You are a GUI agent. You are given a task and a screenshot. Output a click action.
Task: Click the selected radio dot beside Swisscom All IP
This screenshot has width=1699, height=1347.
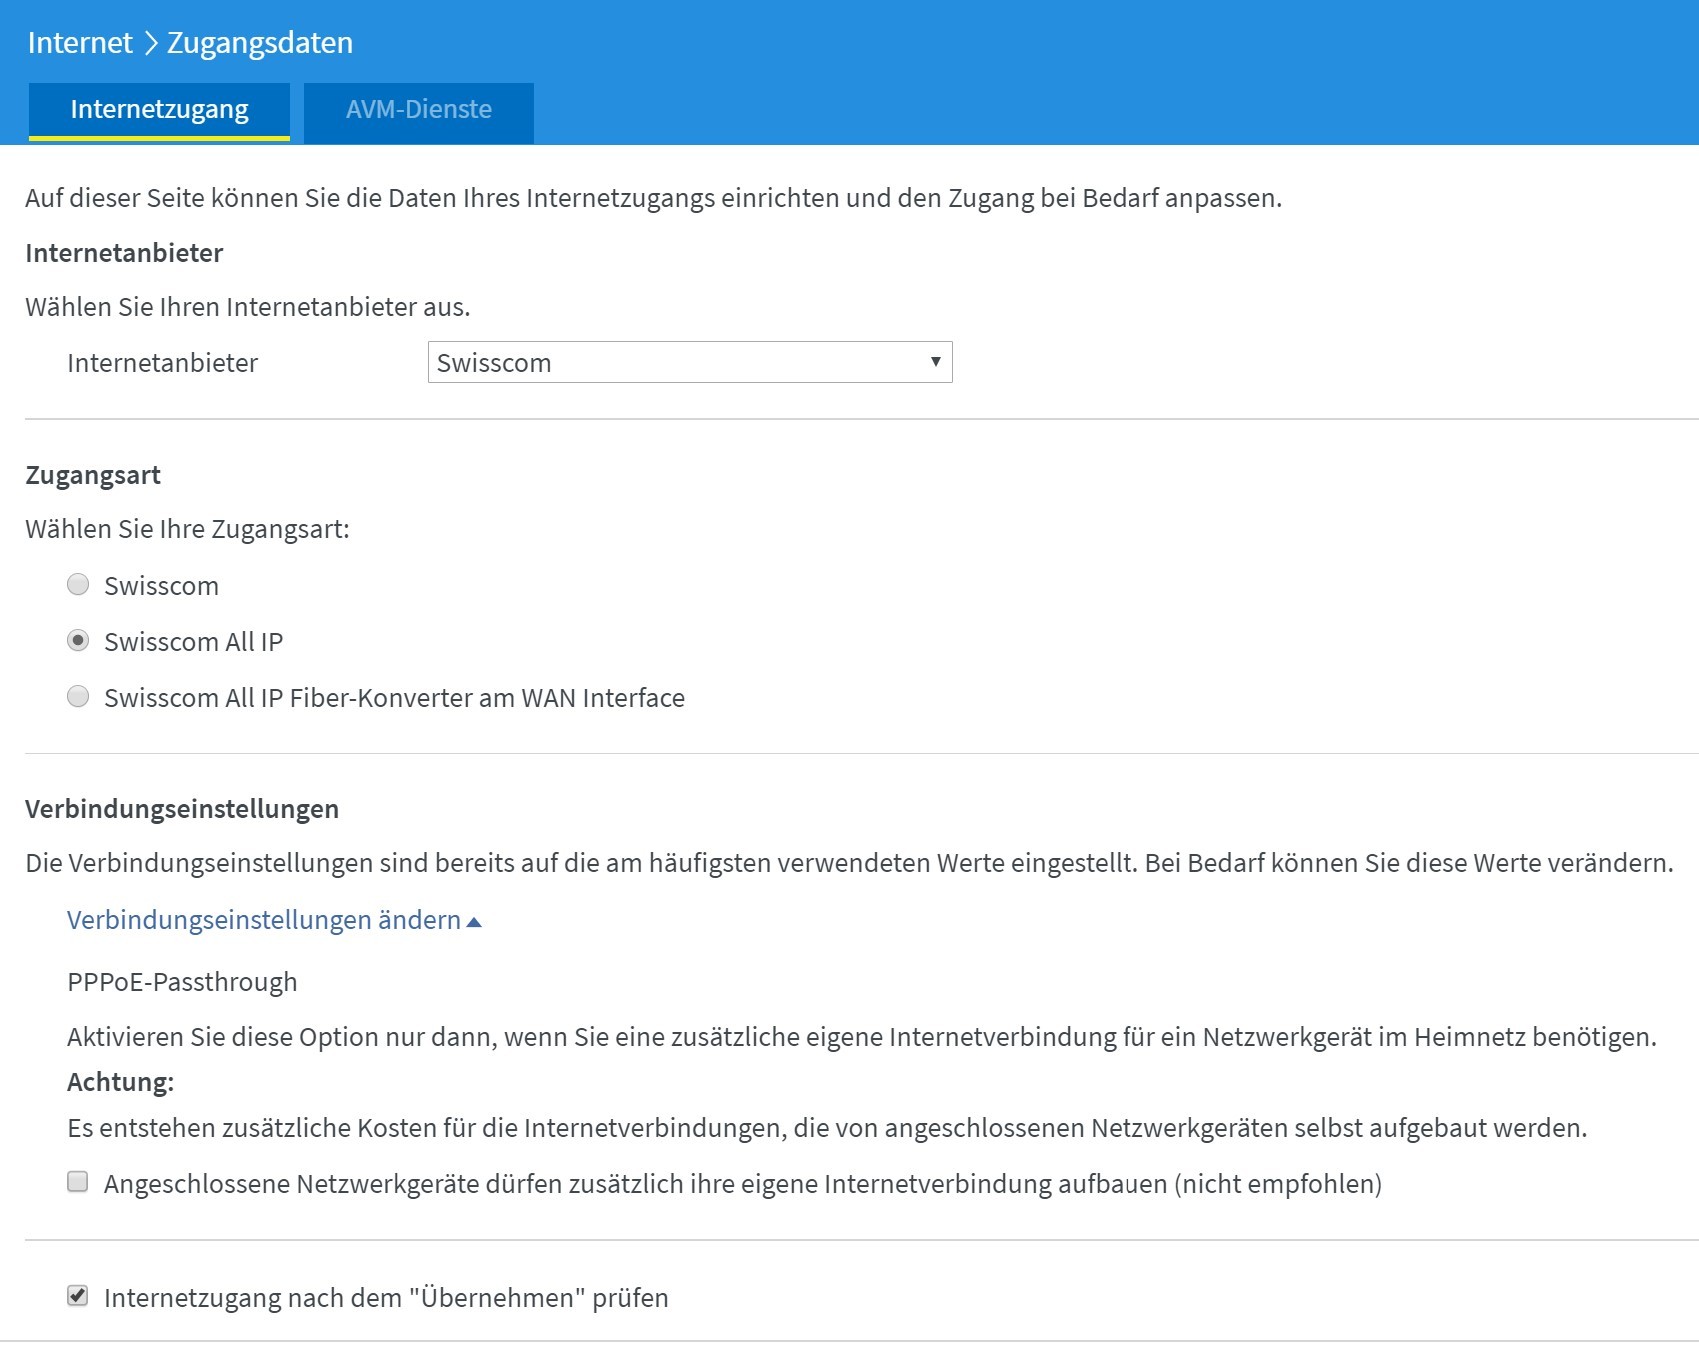77,642
